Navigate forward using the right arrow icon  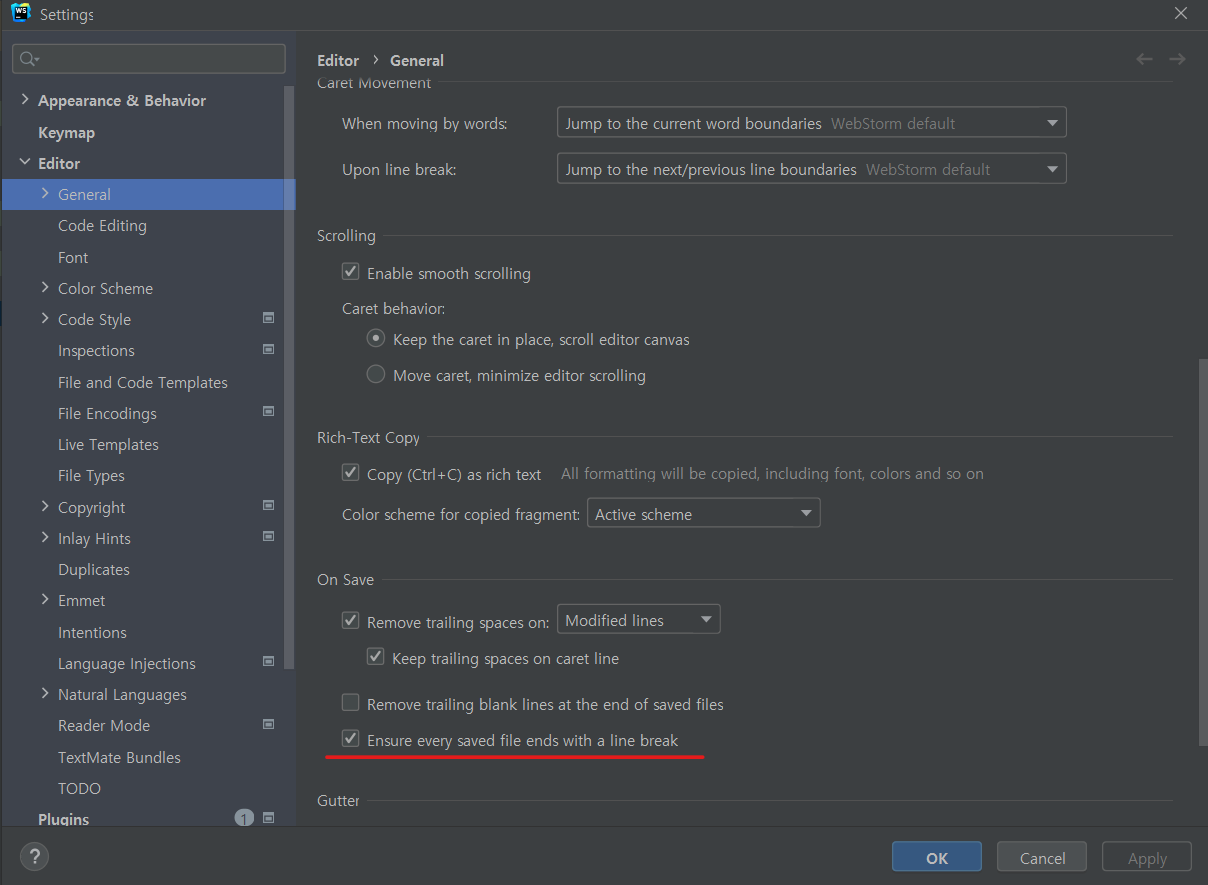coord(1177,59)
